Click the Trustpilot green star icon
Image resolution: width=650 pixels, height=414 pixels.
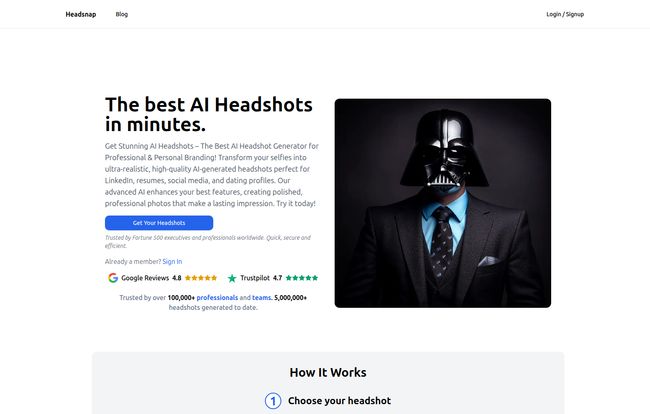[232, 278]
